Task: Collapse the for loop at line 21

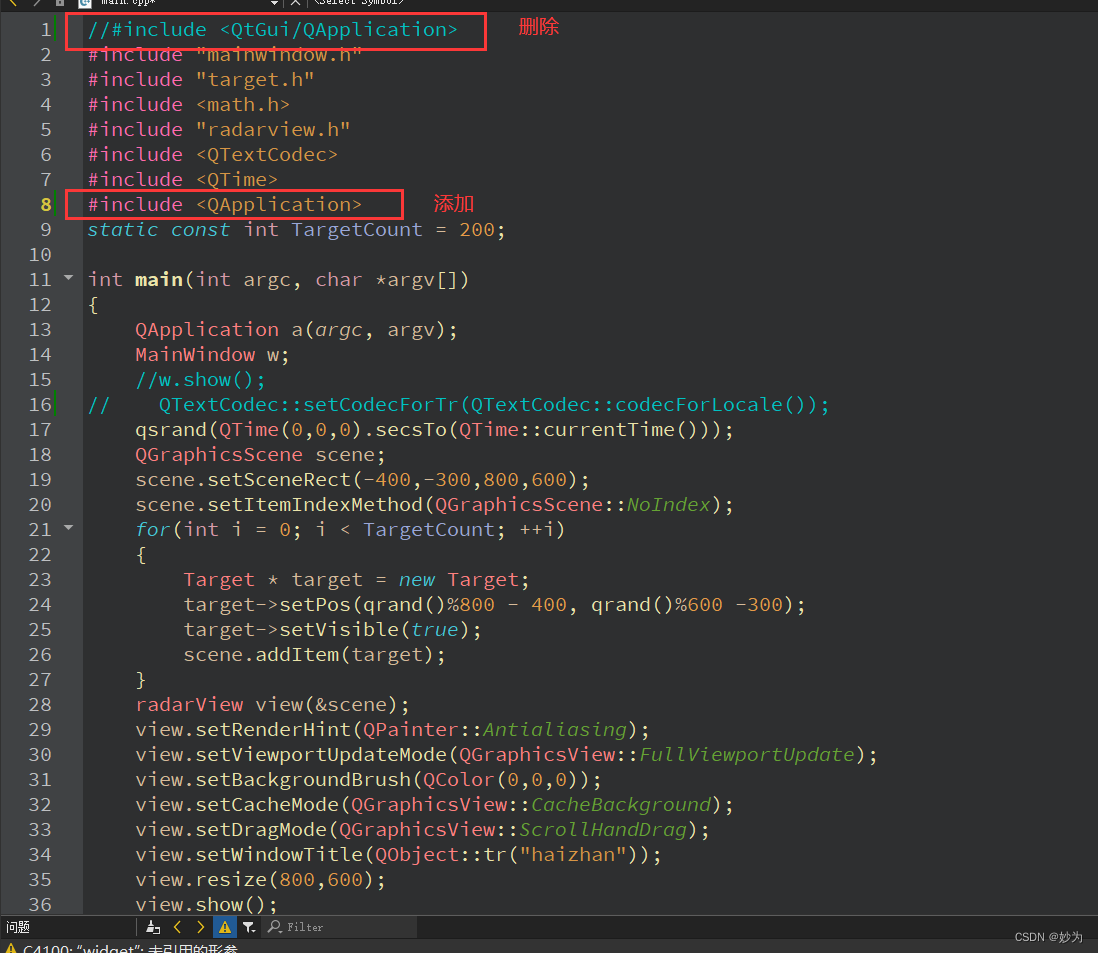Action: pyautogui.click(x=67, y=529)
